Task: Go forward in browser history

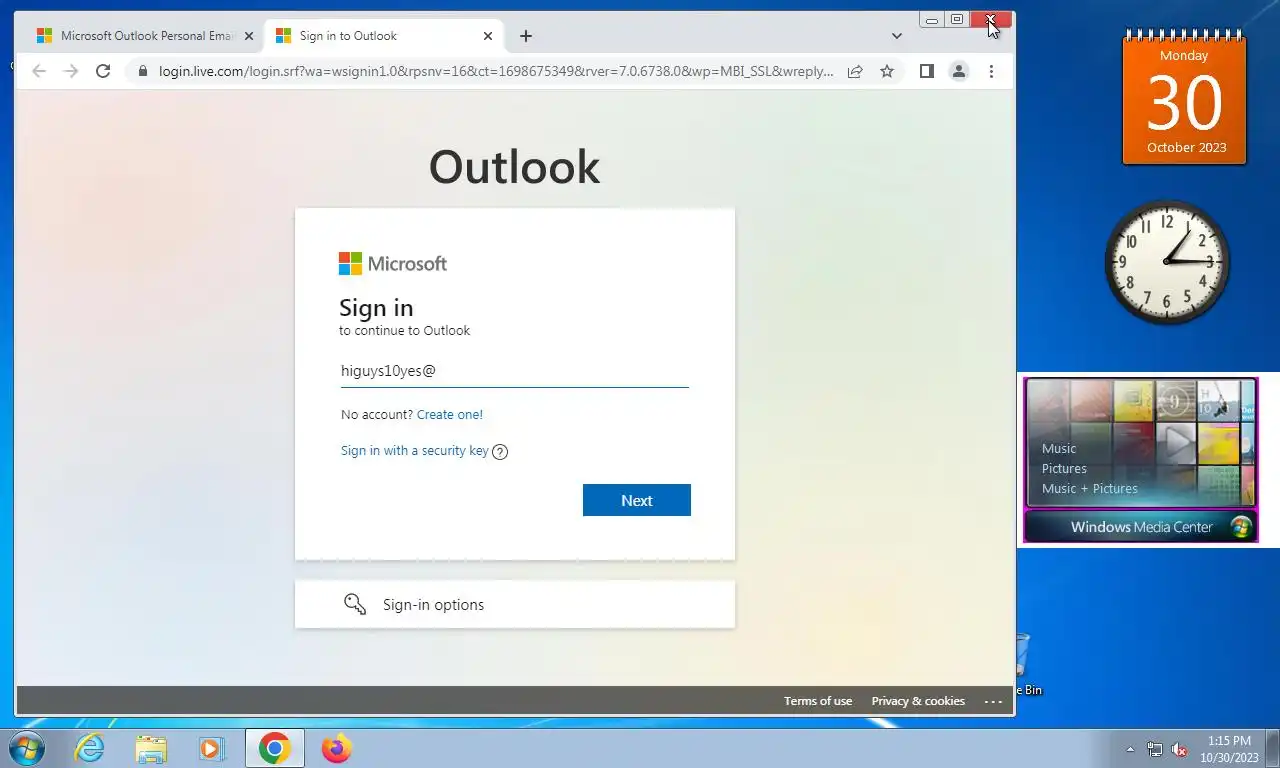Action: click(71, 71)
